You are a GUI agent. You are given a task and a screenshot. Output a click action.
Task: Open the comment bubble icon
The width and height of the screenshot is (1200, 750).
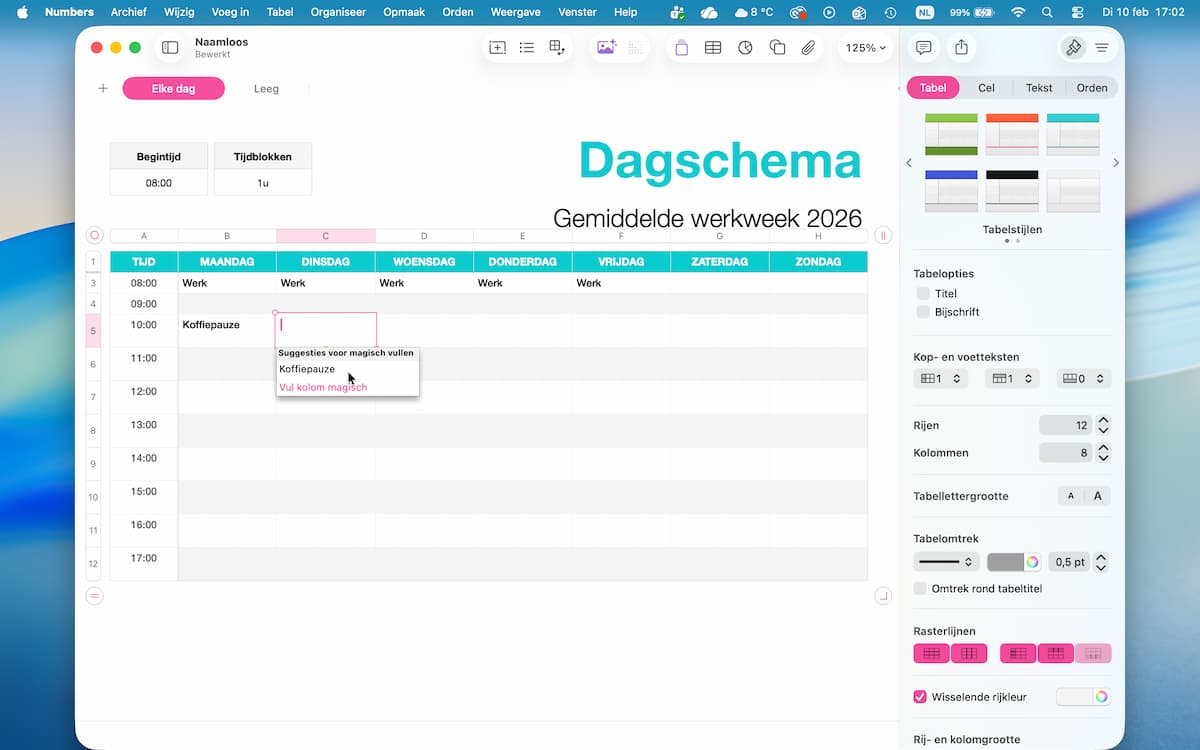click(x=924, y=48)
